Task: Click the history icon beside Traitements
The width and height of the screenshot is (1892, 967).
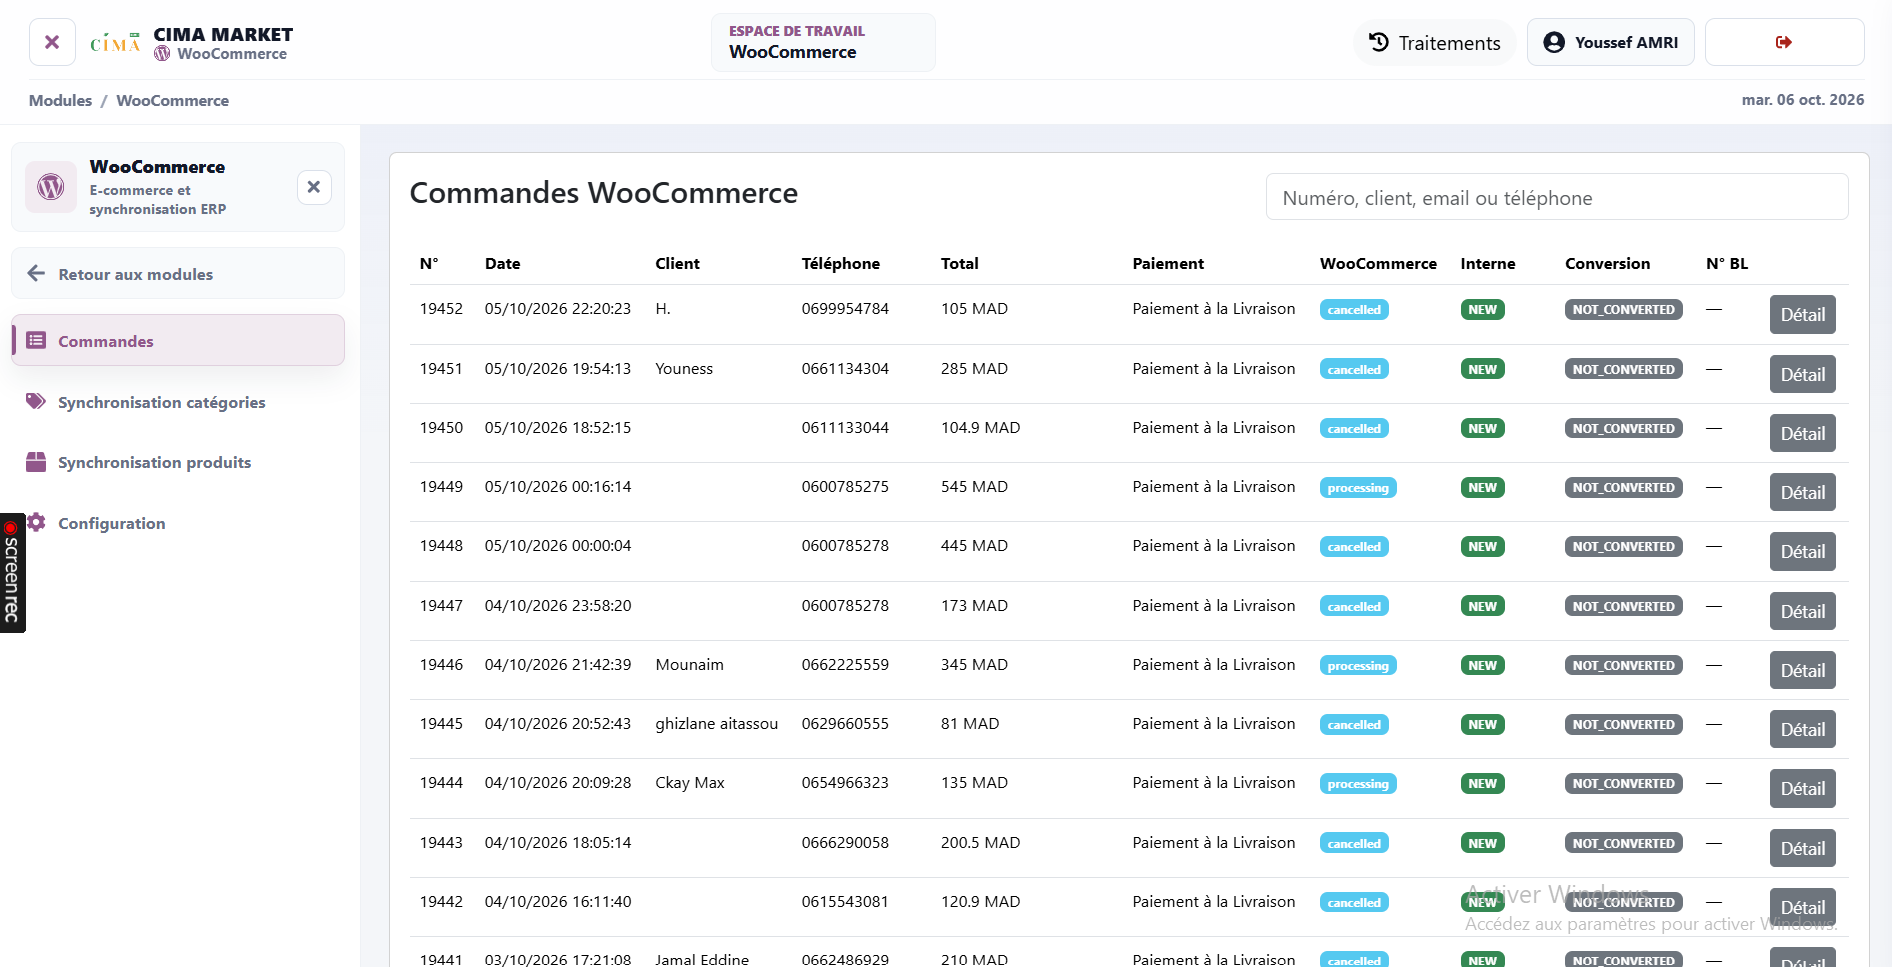Action: coord(1379,42)
